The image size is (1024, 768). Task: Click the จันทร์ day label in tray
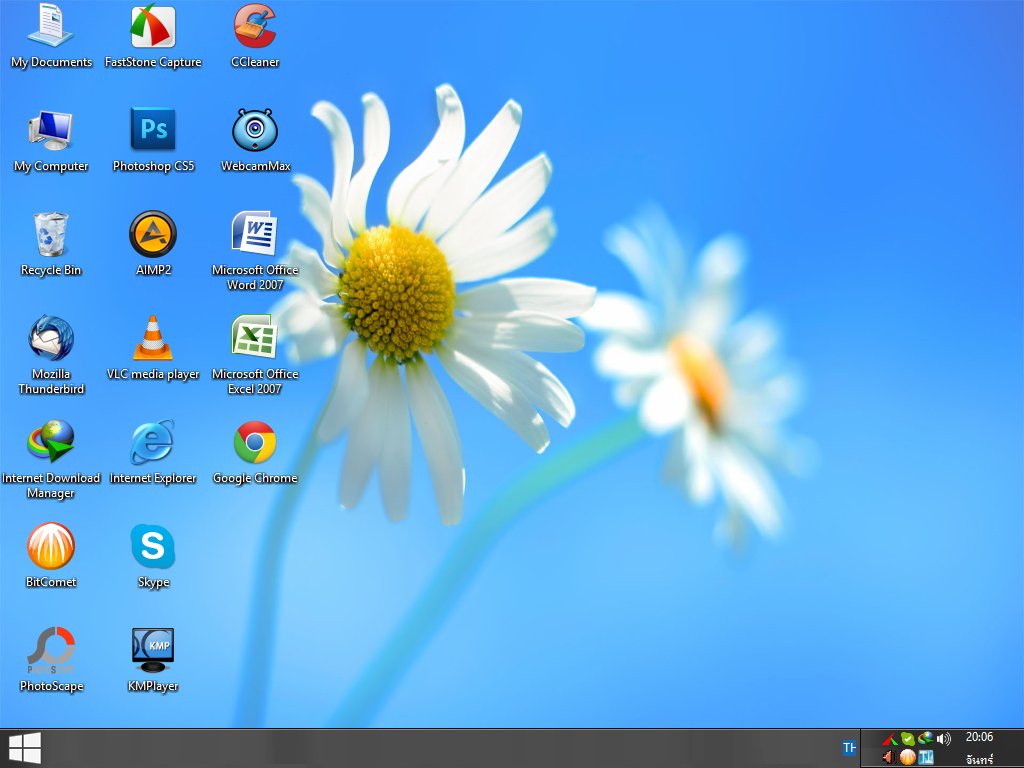point(979,759)
